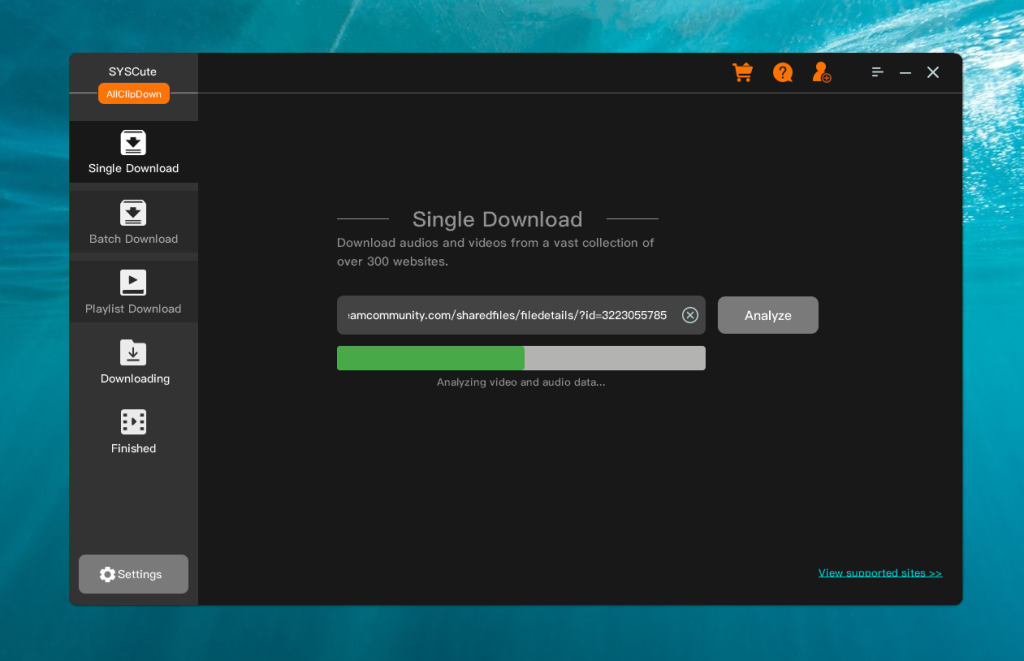
Task: Minimize the SYSCute window
Action: 905,72
